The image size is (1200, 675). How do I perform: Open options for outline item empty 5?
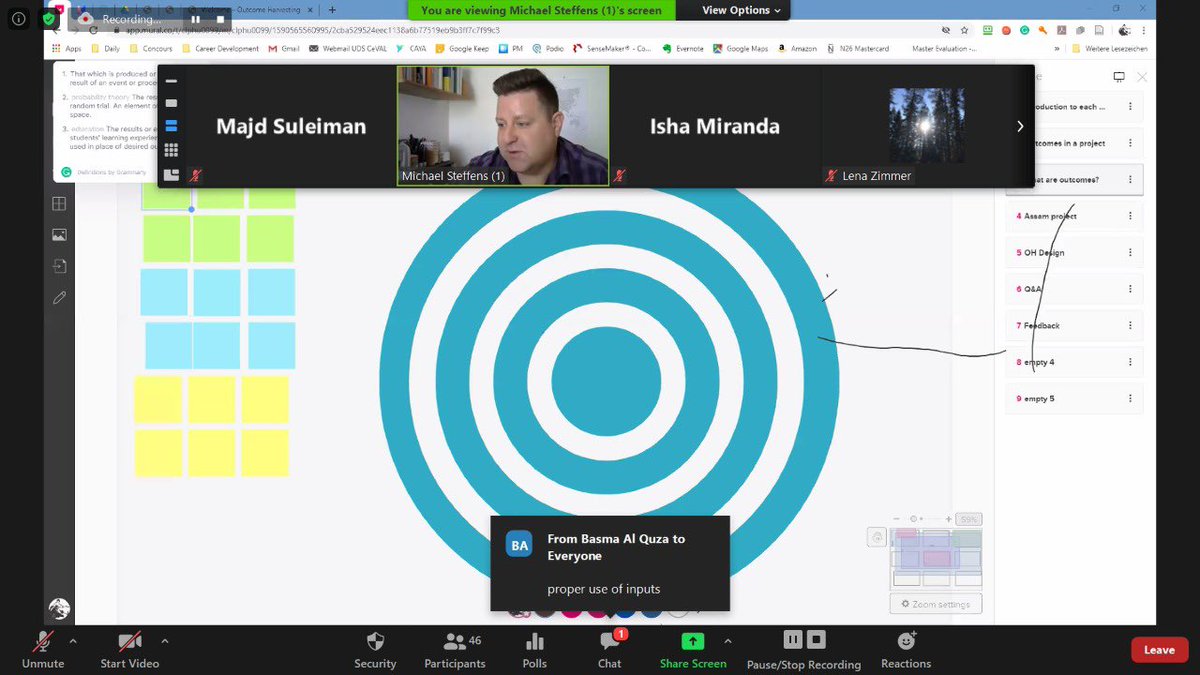1130,398
